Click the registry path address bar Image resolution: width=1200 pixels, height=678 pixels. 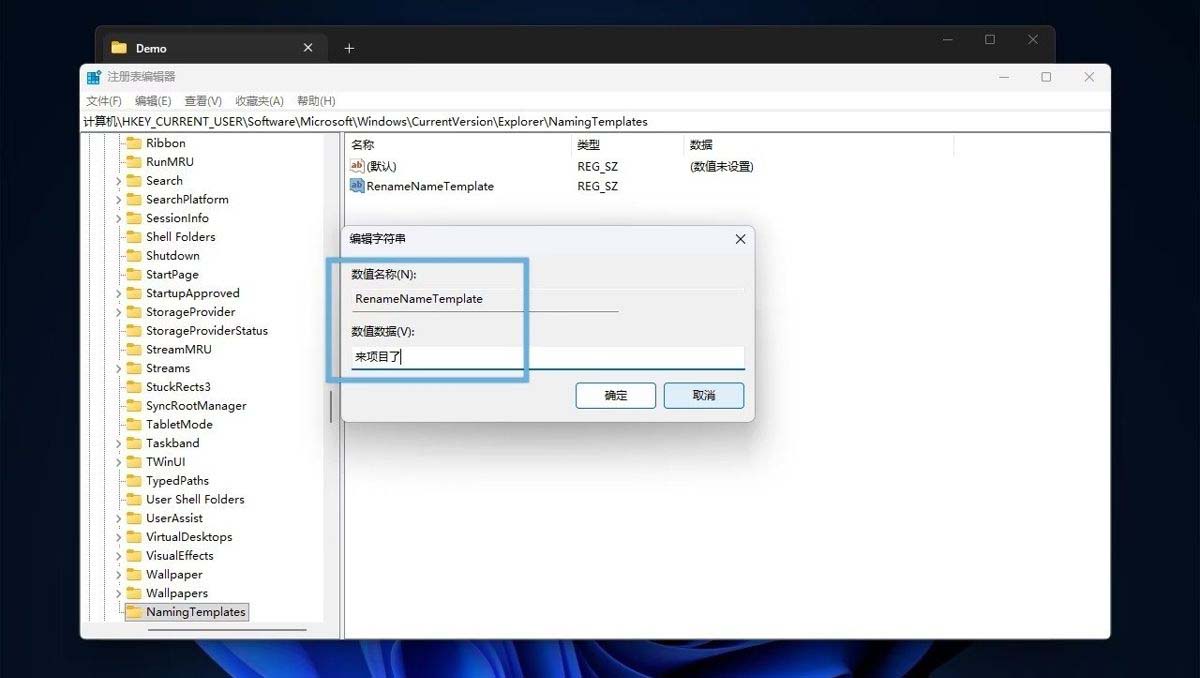click(x=595, y=122)
